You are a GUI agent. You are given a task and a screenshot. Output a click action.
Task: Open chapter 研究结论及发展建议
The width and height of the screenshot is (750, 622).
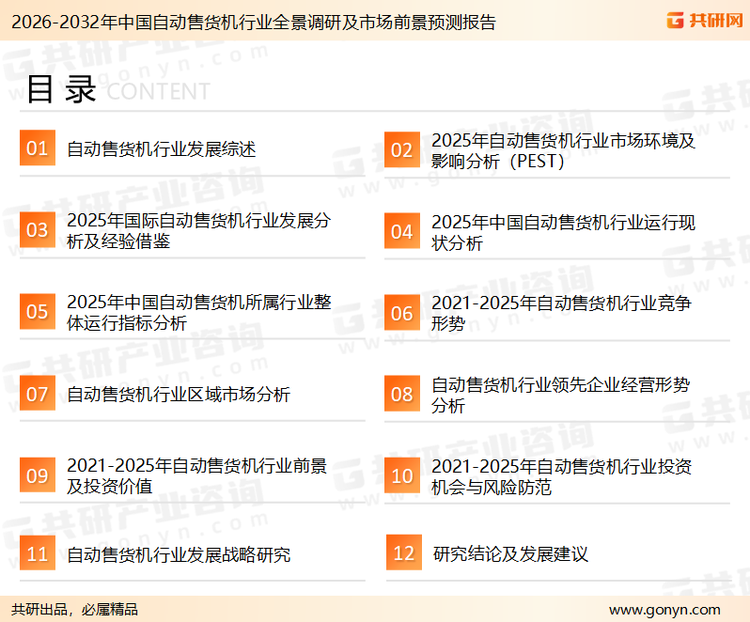tap(510, 554)
